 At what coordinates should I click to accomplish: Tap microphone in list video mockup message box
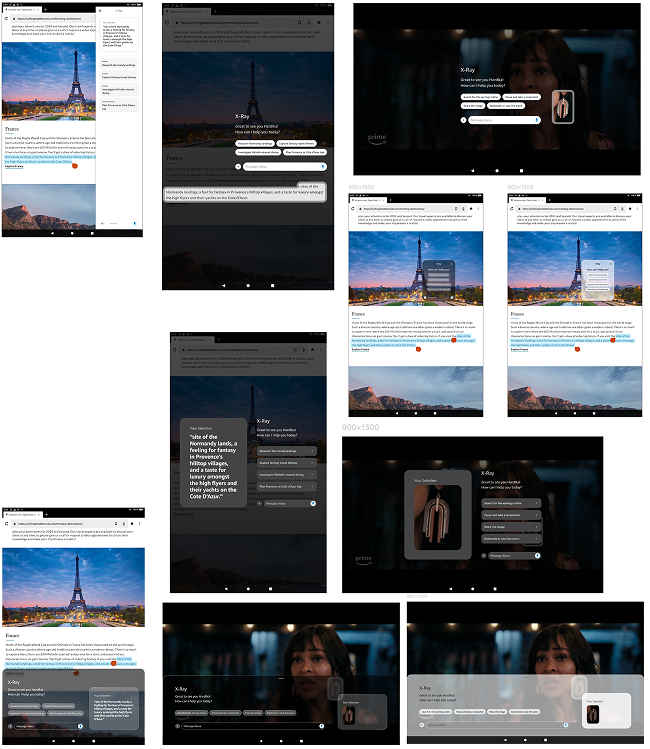click(537, 556)
